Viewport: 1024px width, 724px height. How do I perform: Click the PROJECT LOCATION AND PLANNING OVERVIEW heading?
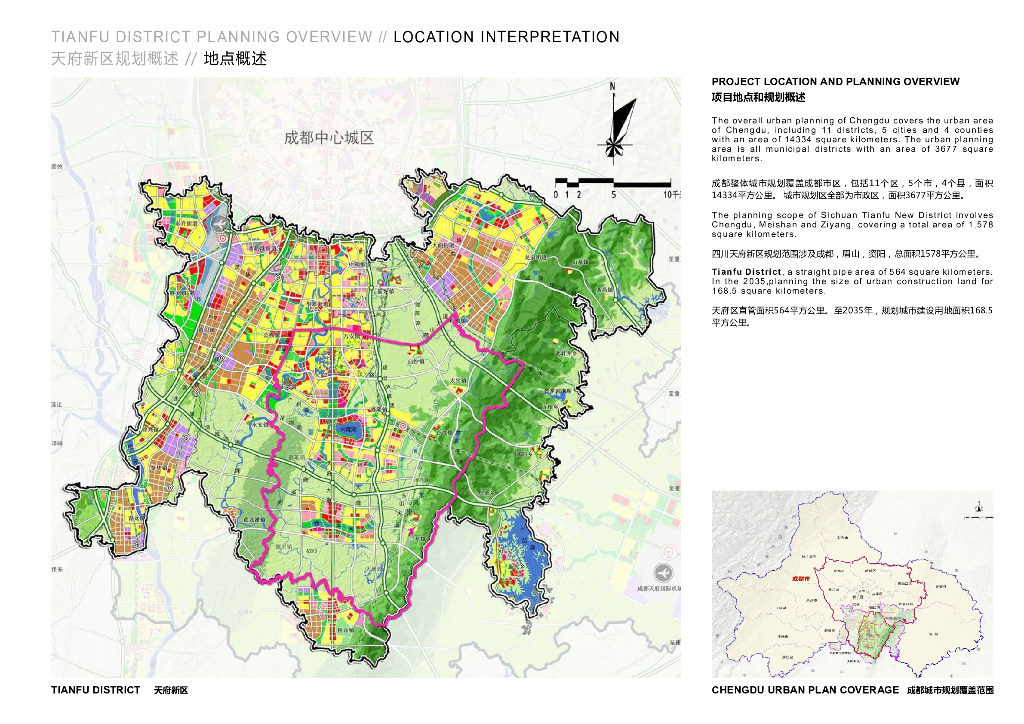(835, 81)
